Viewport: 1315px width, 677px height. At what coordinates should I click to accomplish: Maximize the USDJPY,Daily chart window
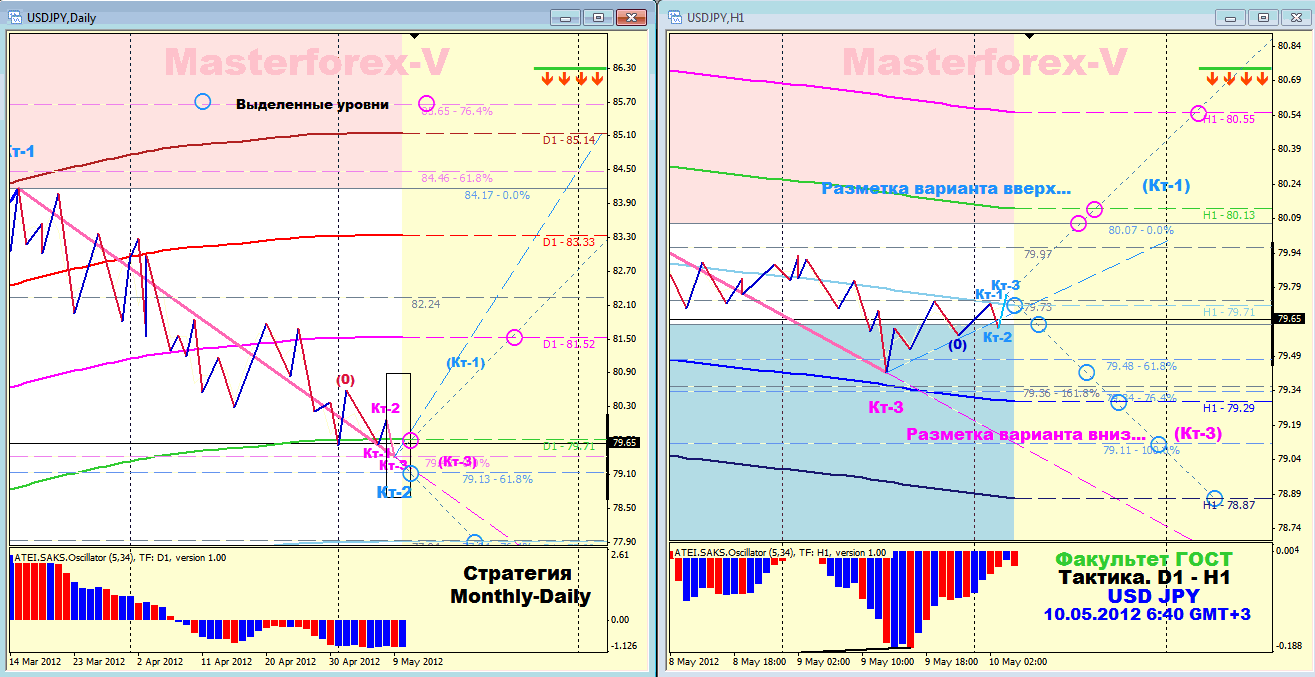click(598, 17)
